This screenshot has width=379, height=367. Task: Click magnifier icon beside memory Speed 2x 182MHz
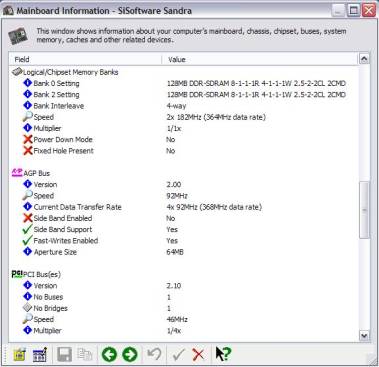28,117
